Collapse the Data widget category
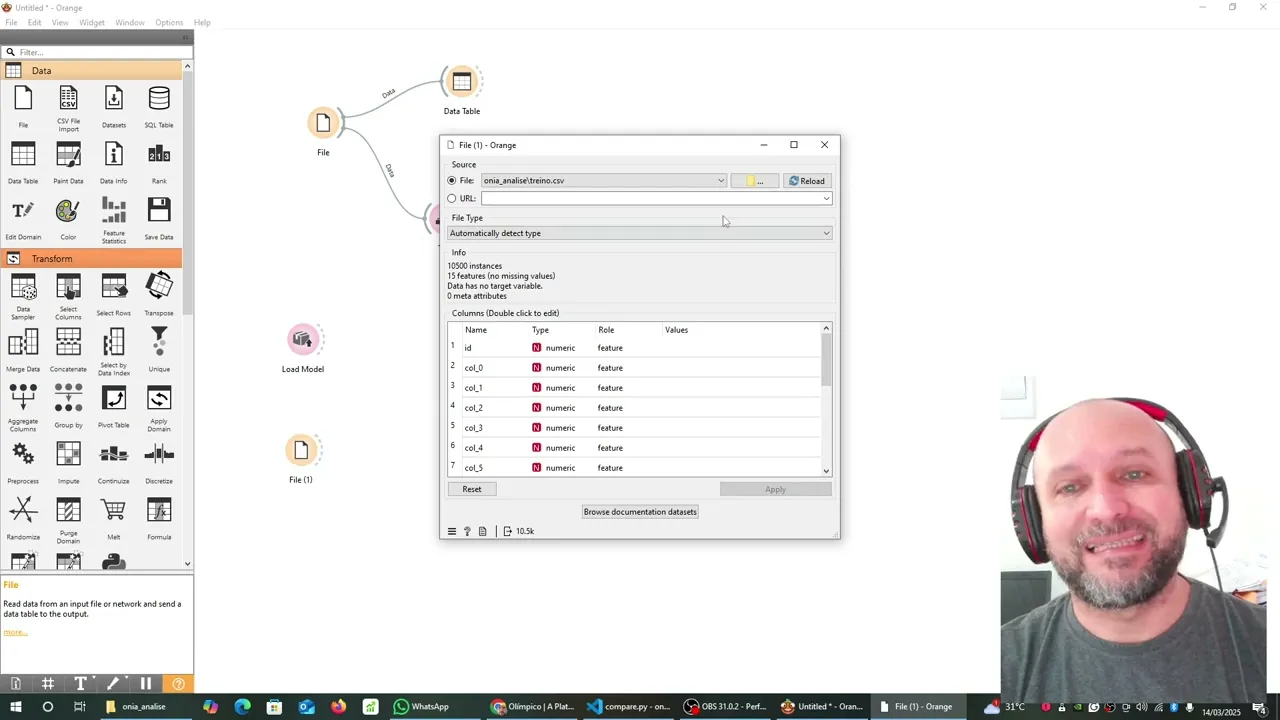Screen dimensions: 1280x720 [92, 71]
